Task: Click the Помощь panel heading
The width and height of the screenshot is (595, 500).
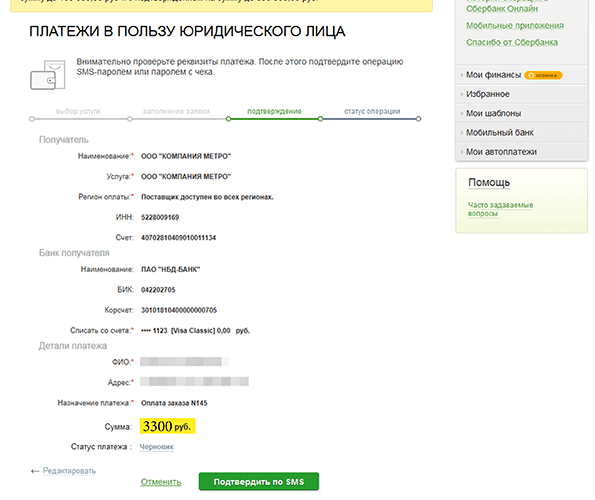Action: (489, 182)
